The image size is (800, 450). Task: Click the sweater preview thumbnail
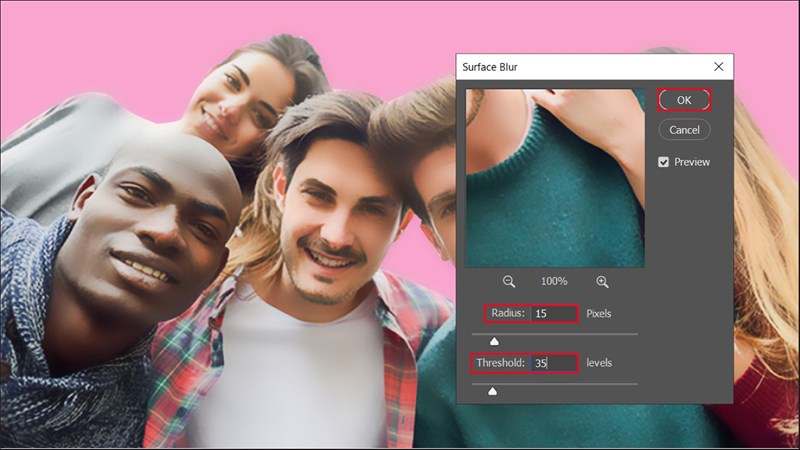tap(555, 179)
